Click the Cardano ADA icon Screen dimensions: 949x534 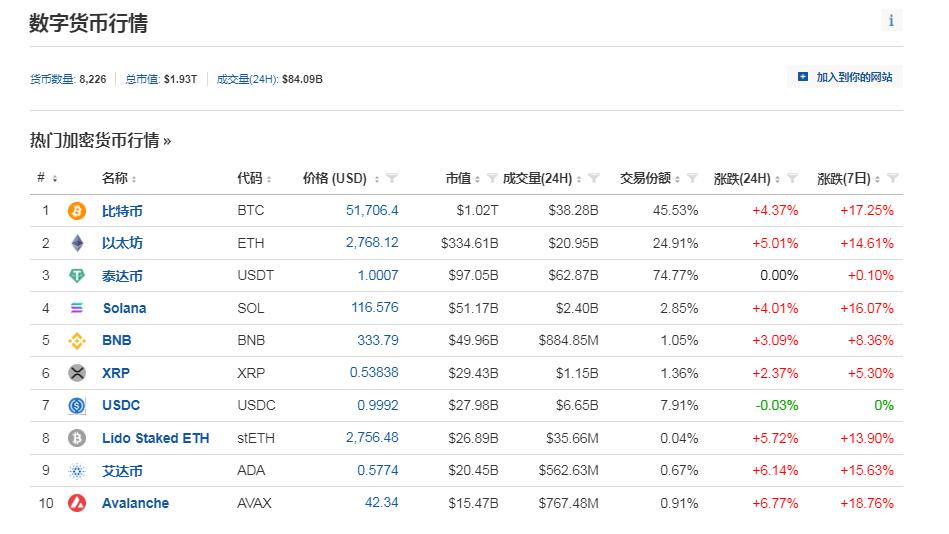(77, 471)
